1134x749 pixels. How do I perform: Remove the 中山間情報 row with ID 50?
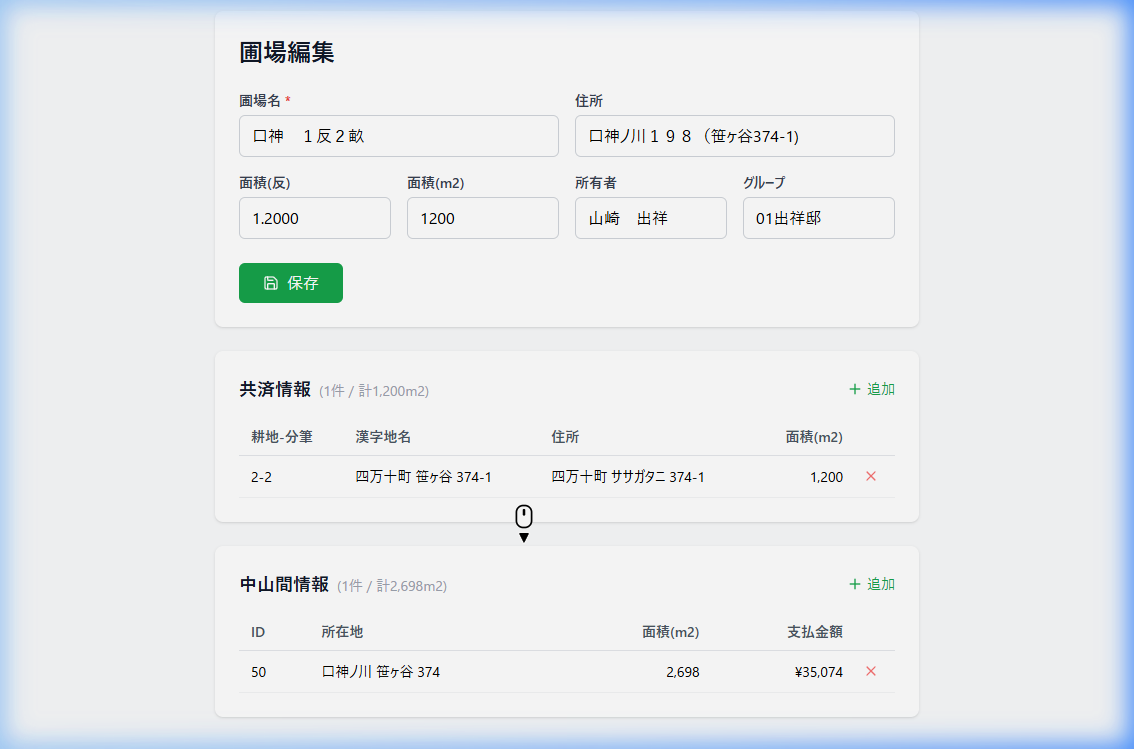coord(870,672)
